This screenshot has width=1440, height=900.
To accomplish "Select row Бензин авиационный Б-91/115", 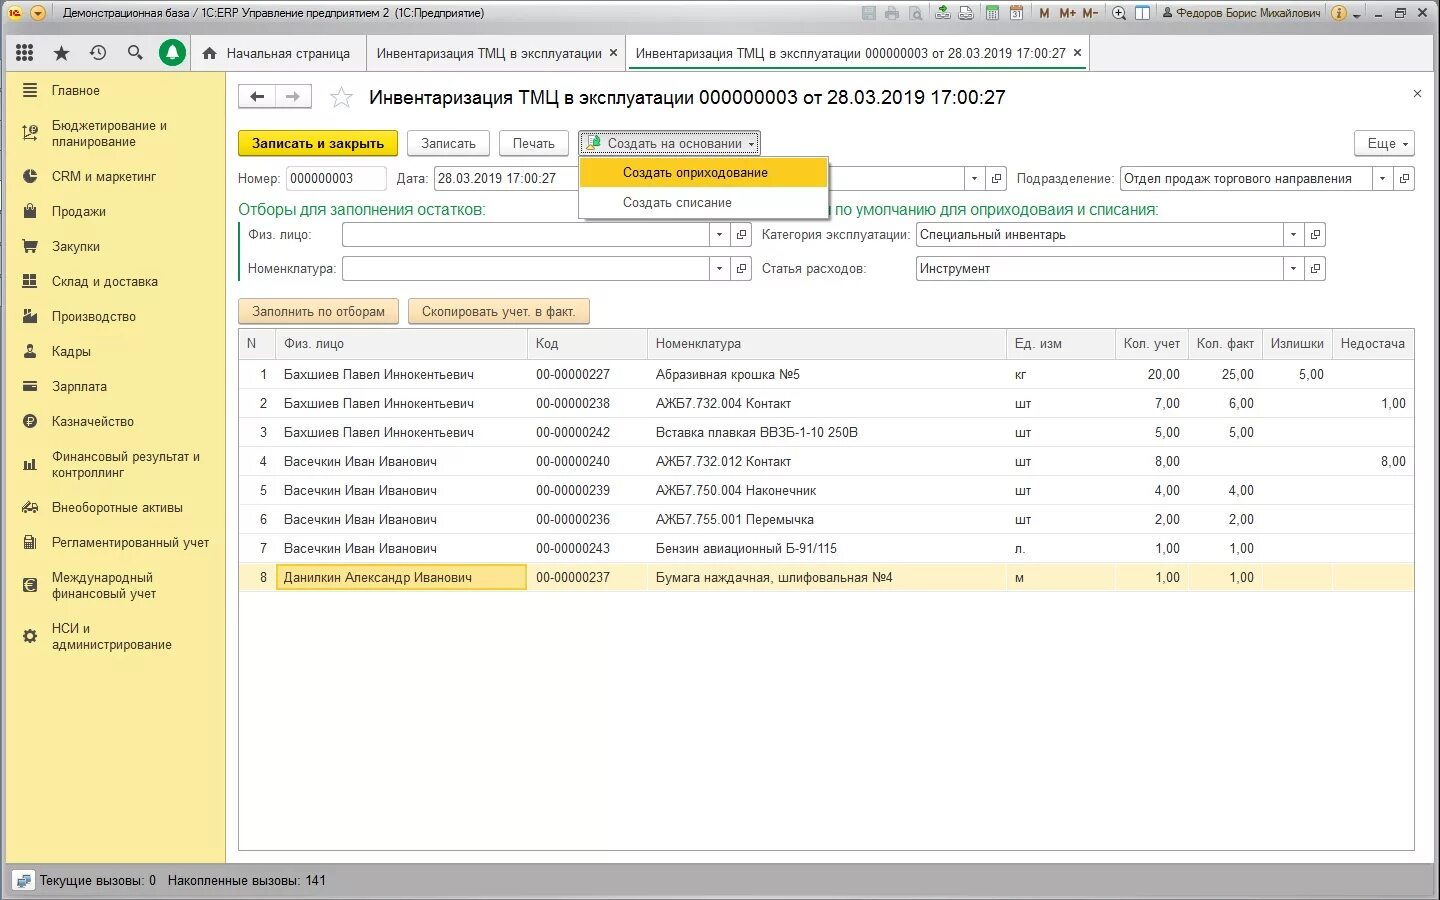I will (x=826, y=548).
